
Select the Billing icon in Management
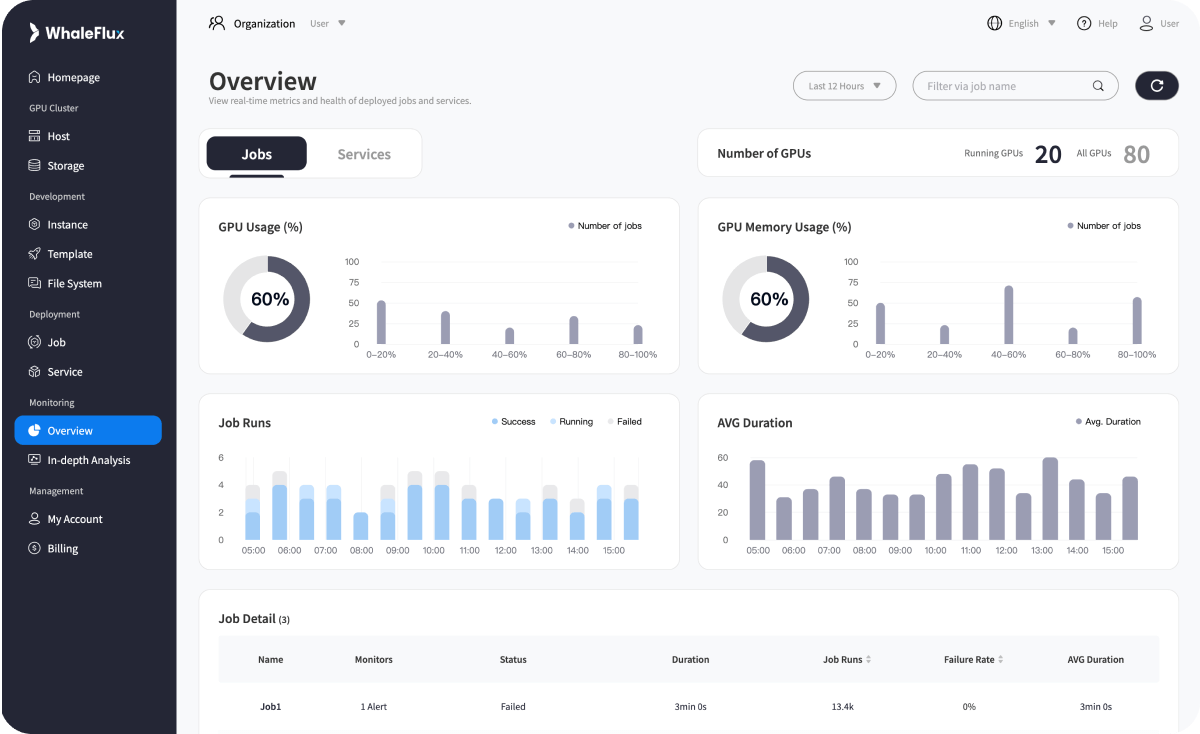click(x=33, y=548)
